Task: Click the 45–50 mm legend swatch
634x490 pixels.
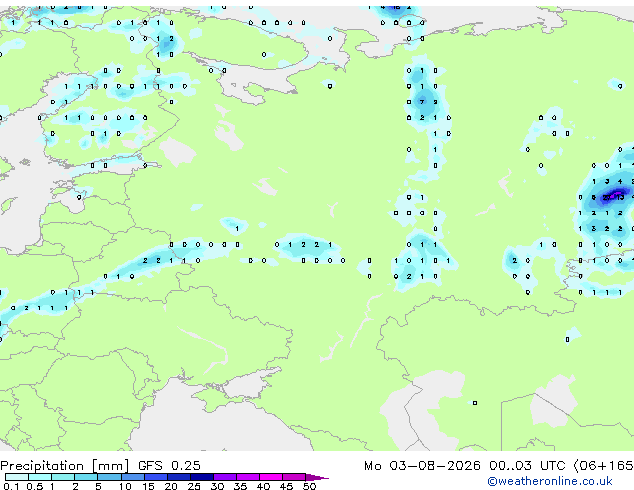Action: click(x=294, y=477)
